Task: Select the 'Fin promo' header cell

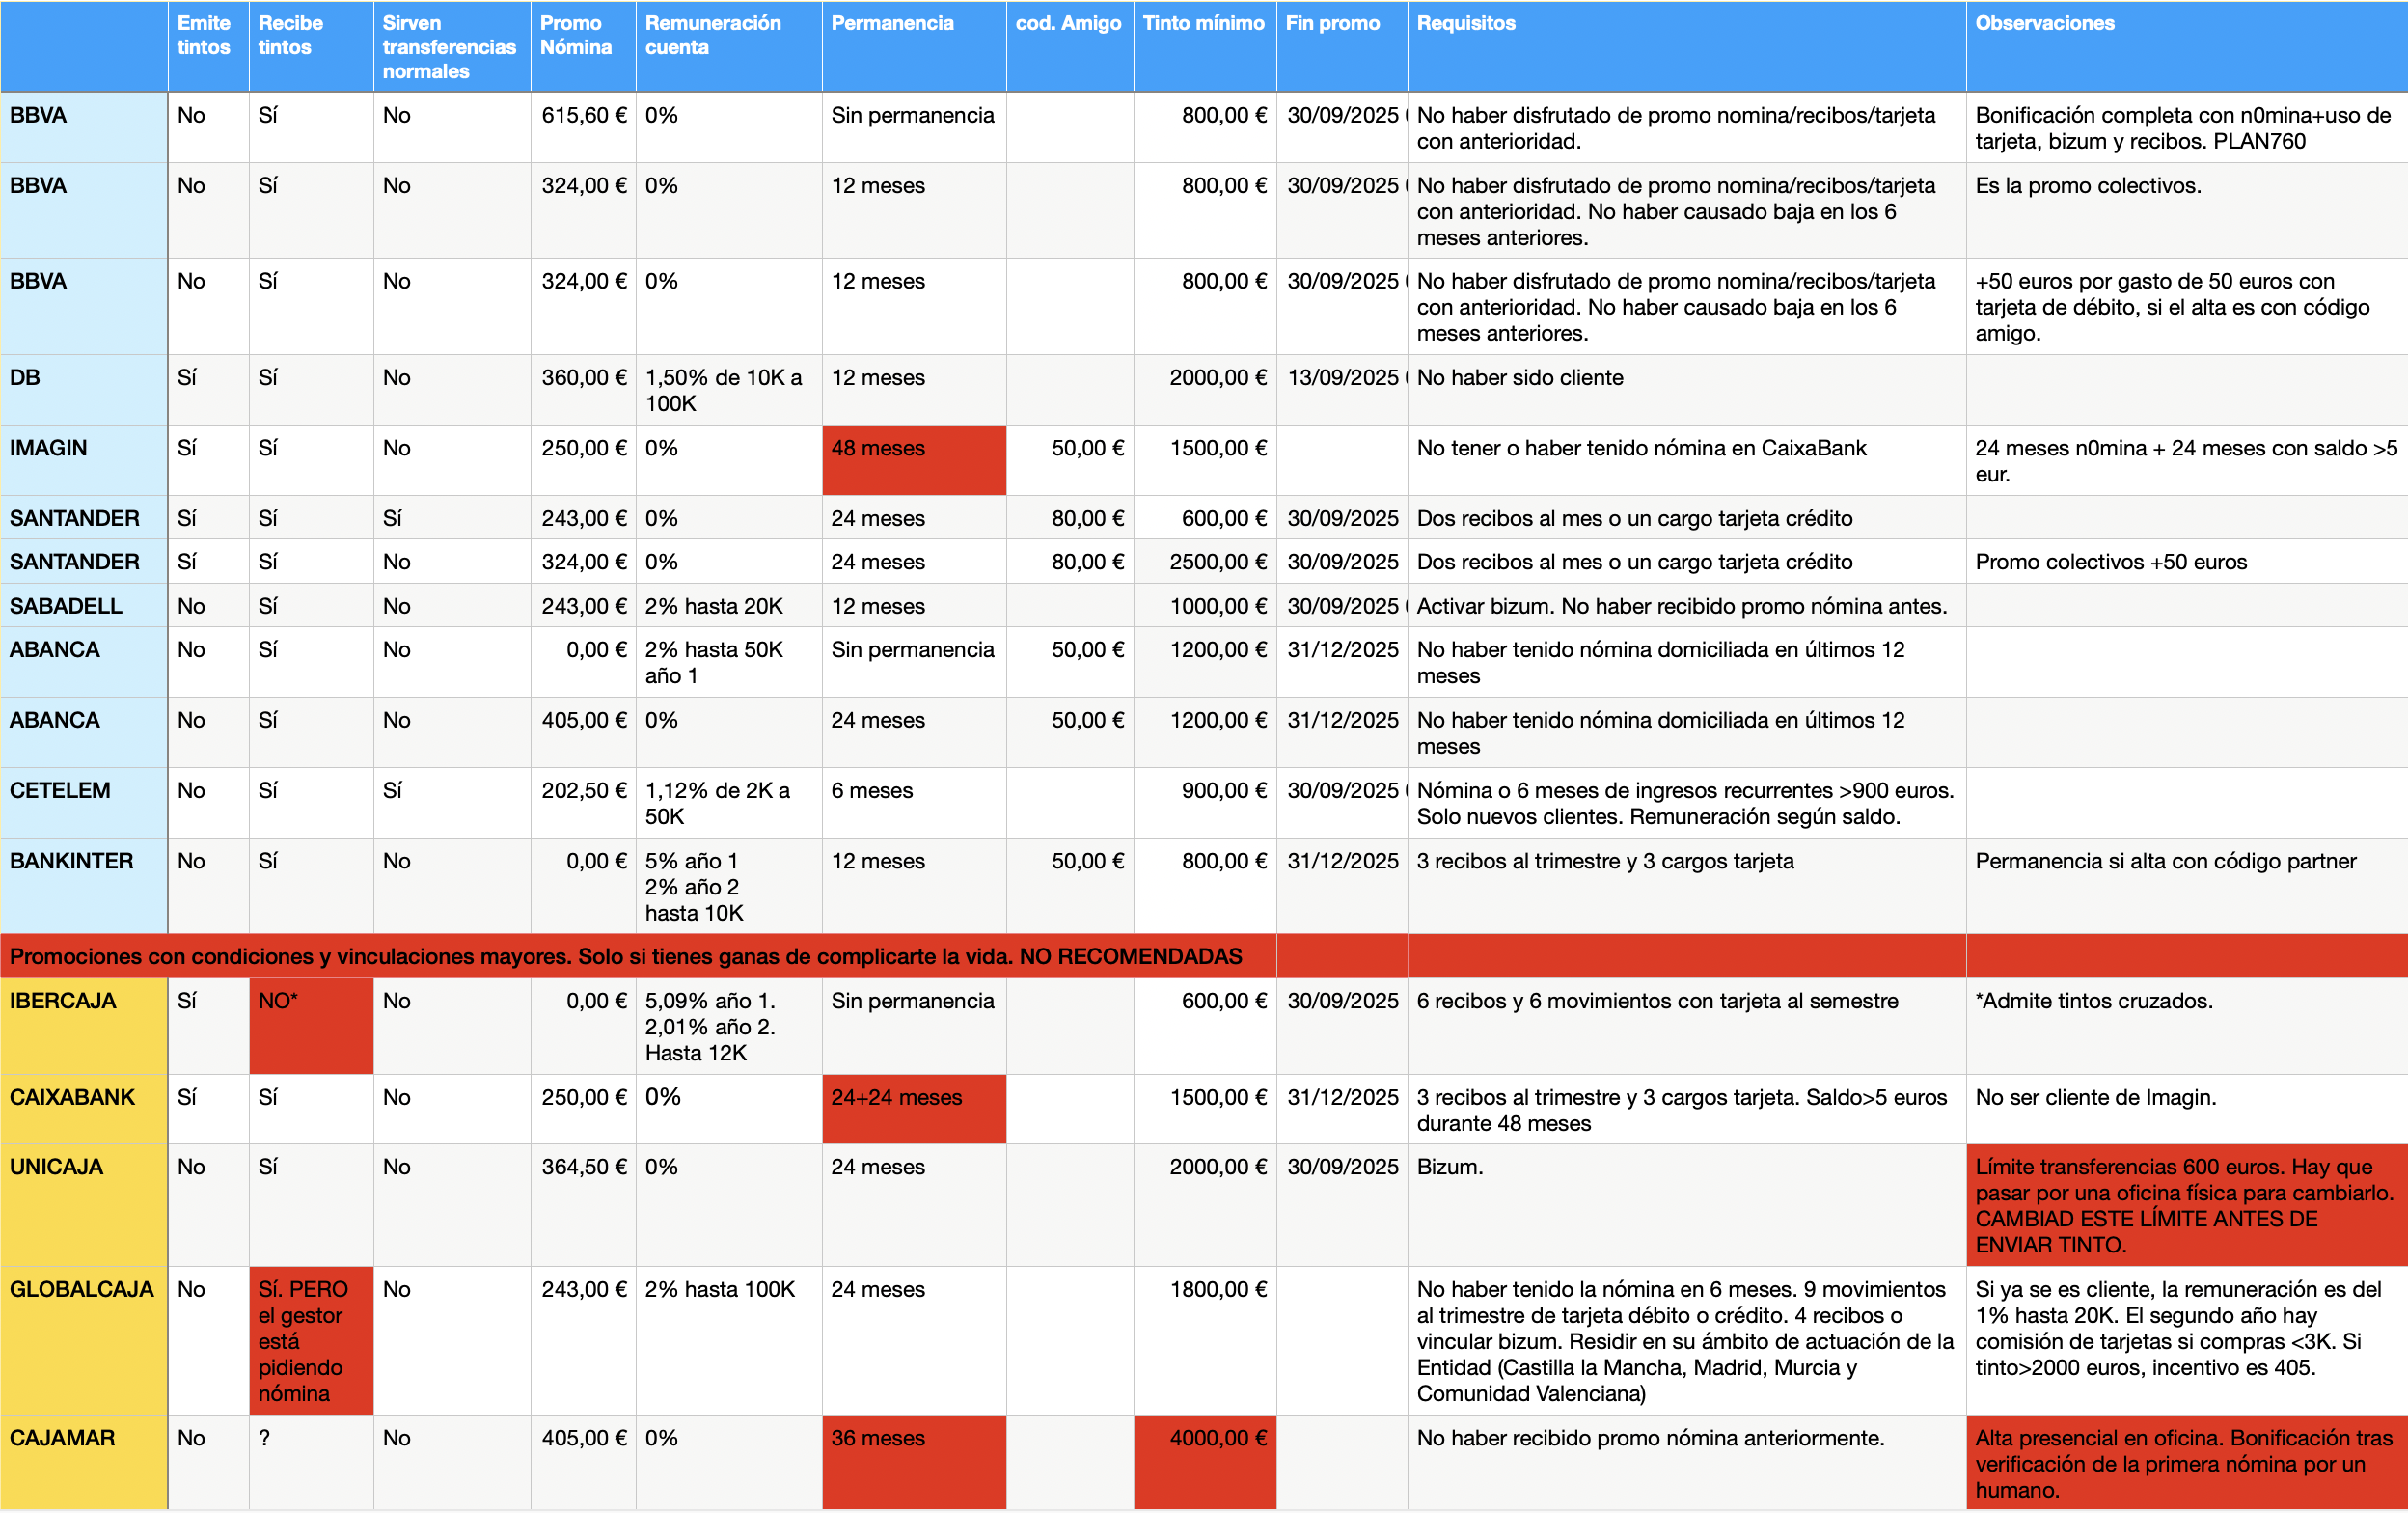Action: [1342, 46]
